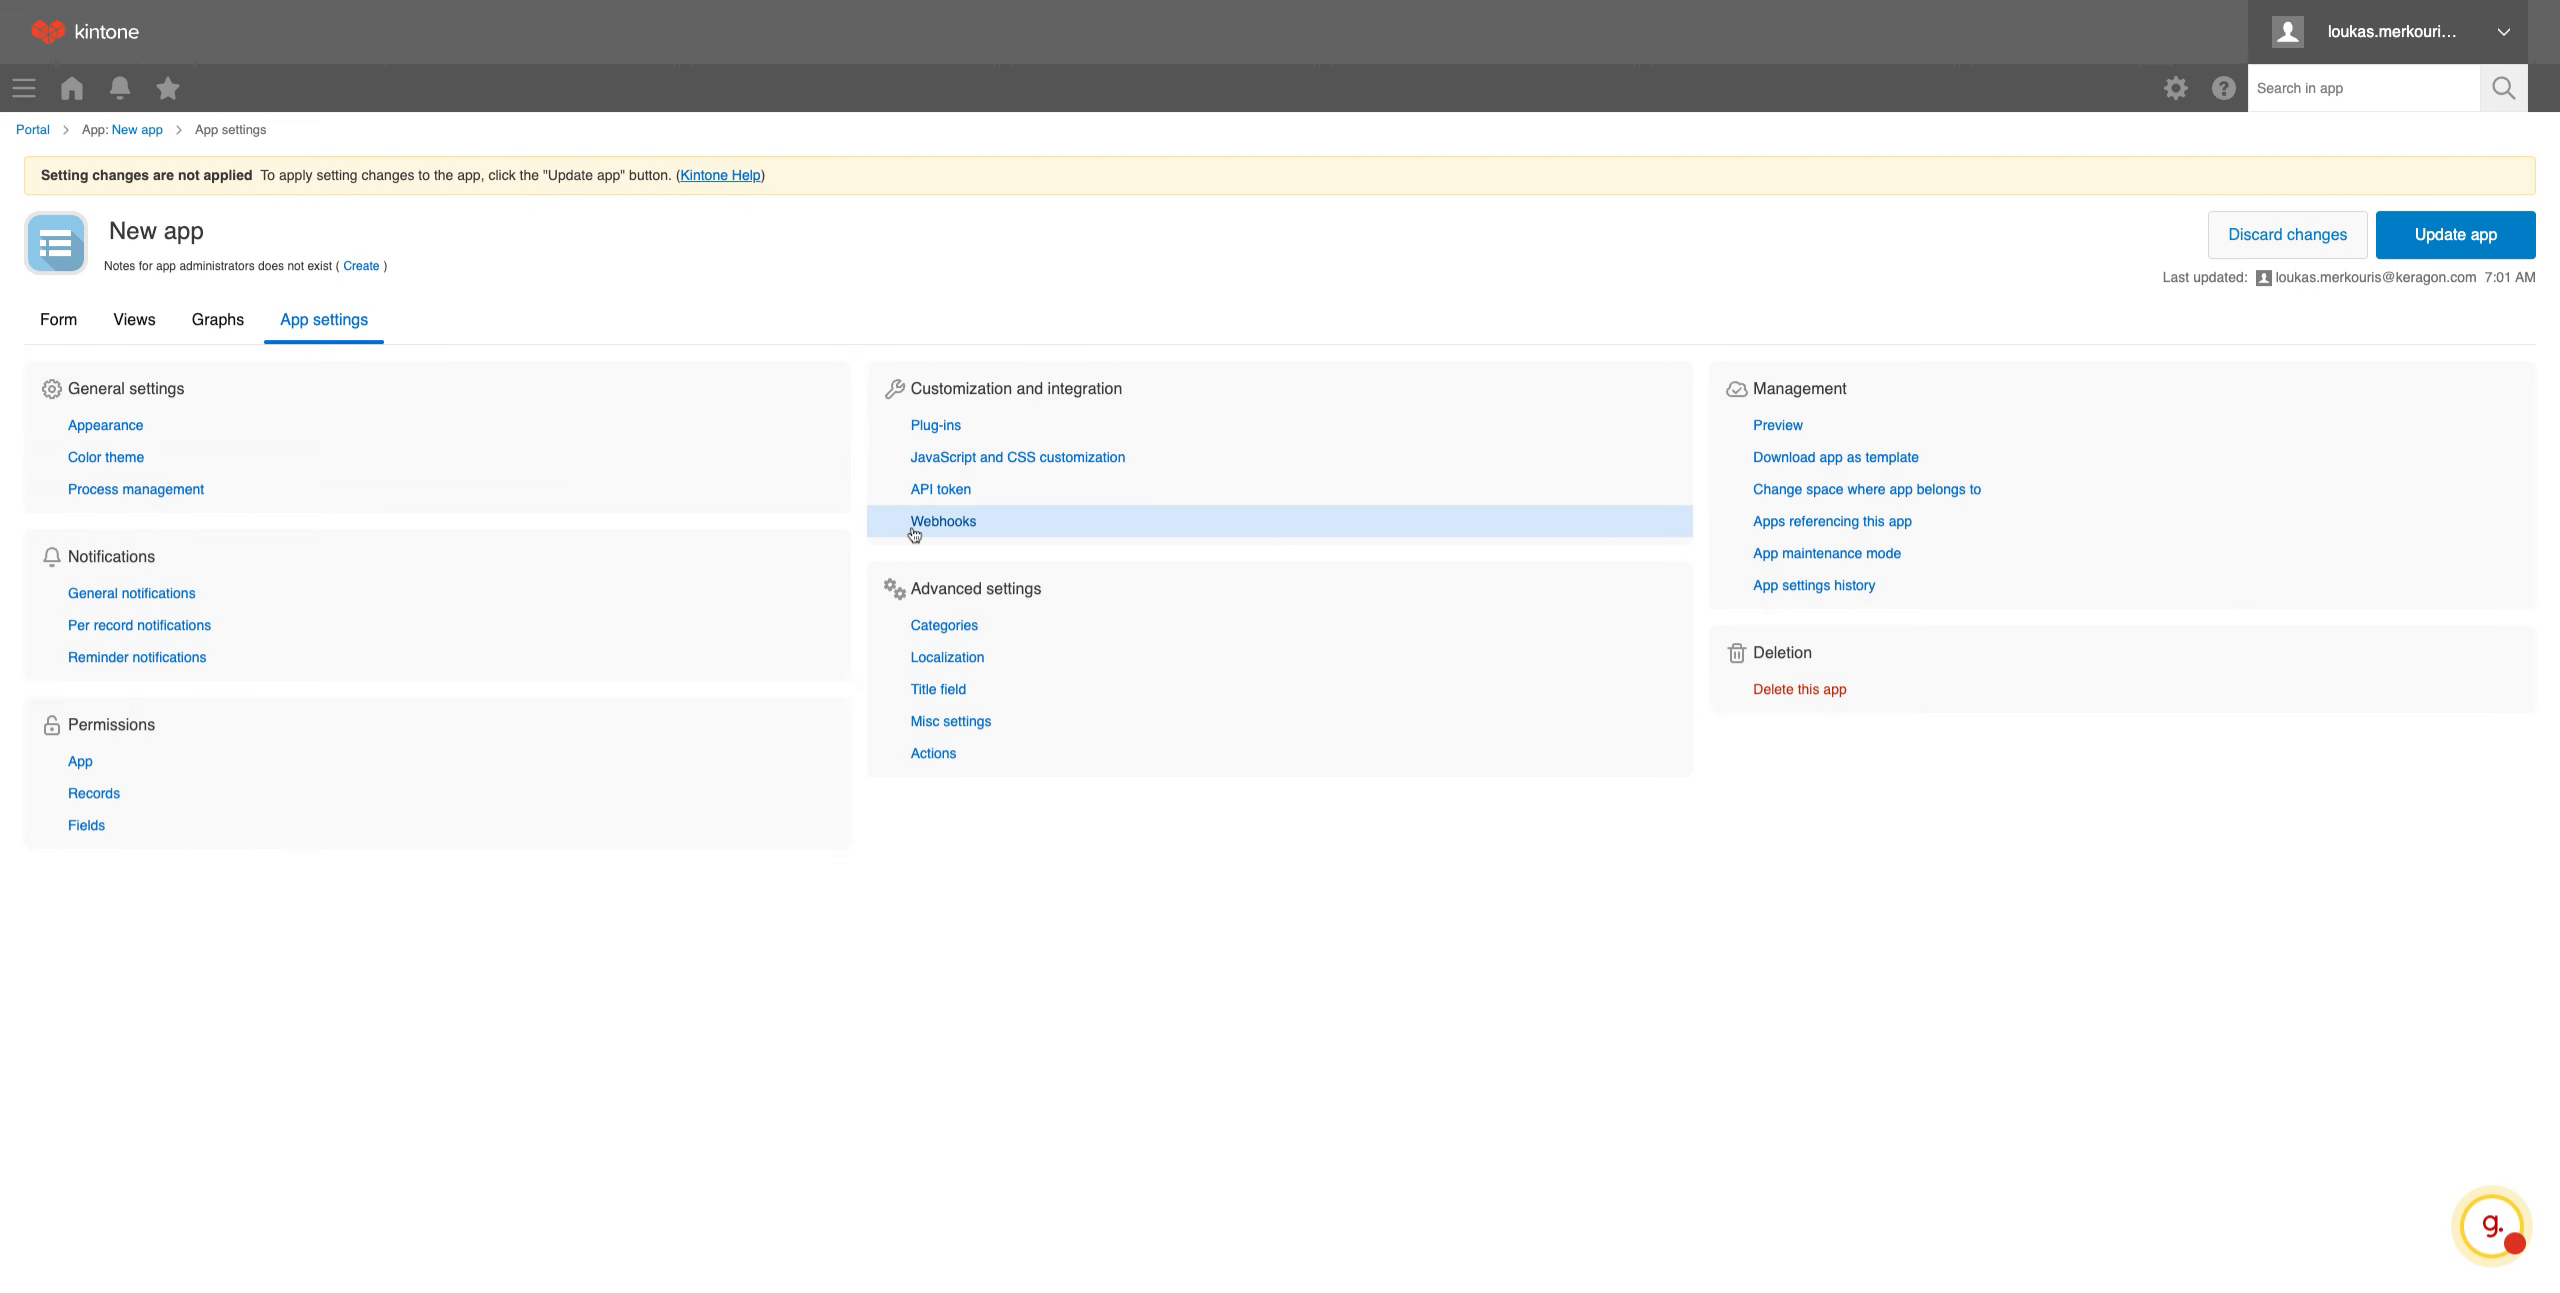Click in the Search in app field
The image size is (2560, 1293).
(2363, 88)
